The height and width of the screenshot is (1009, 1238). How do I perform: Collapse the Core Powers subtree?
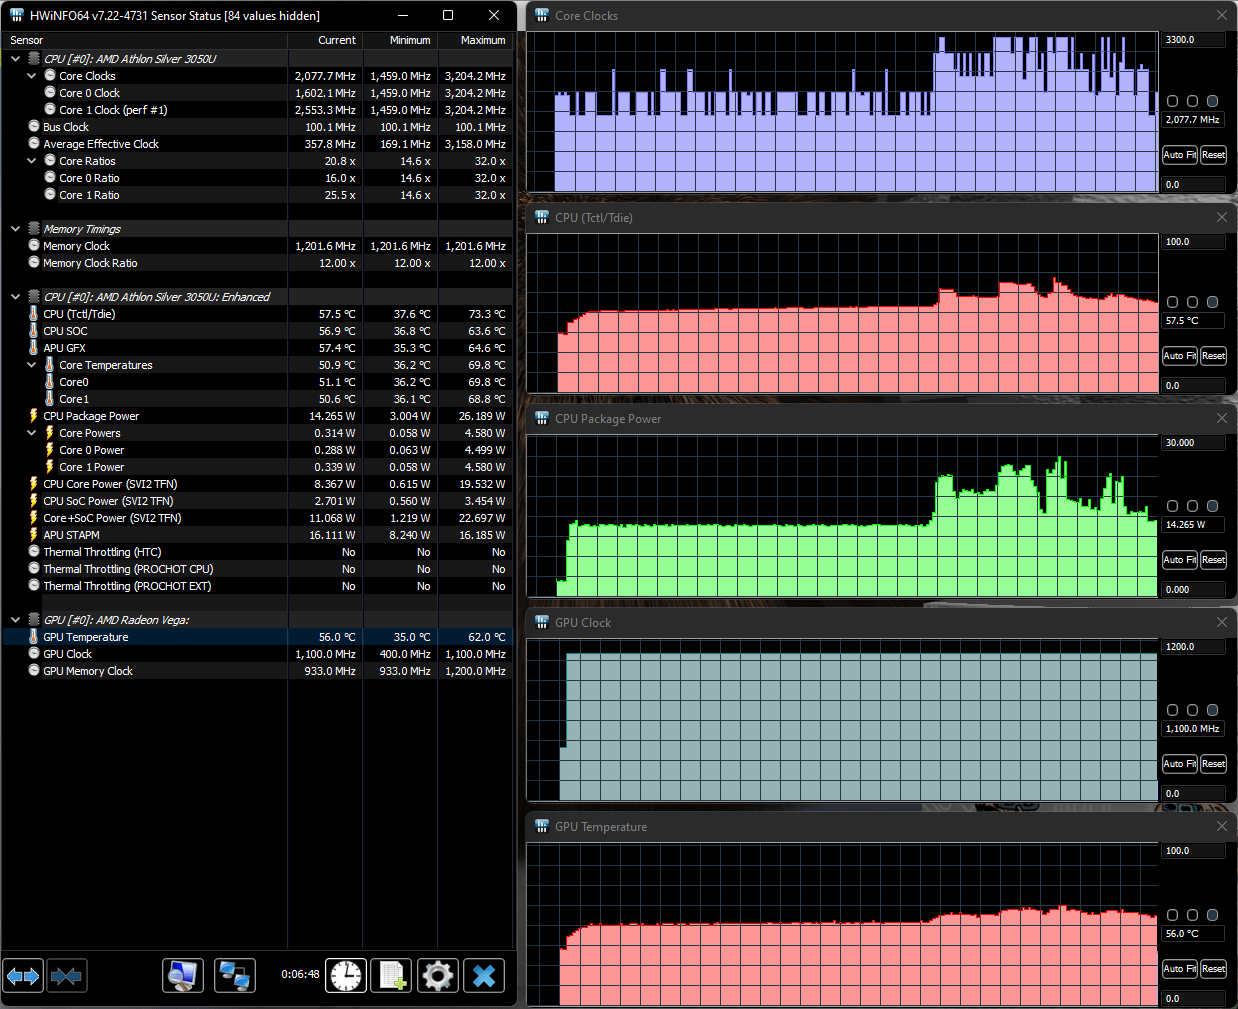click(x=31, y=433)
